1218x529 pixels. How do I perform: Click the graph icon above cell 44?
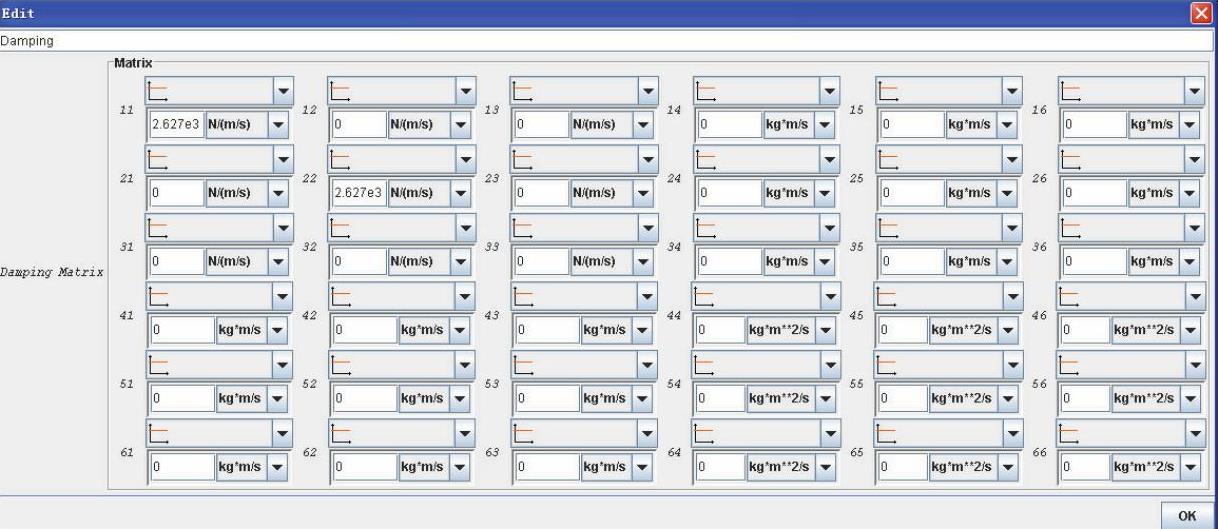click(705, 297)
